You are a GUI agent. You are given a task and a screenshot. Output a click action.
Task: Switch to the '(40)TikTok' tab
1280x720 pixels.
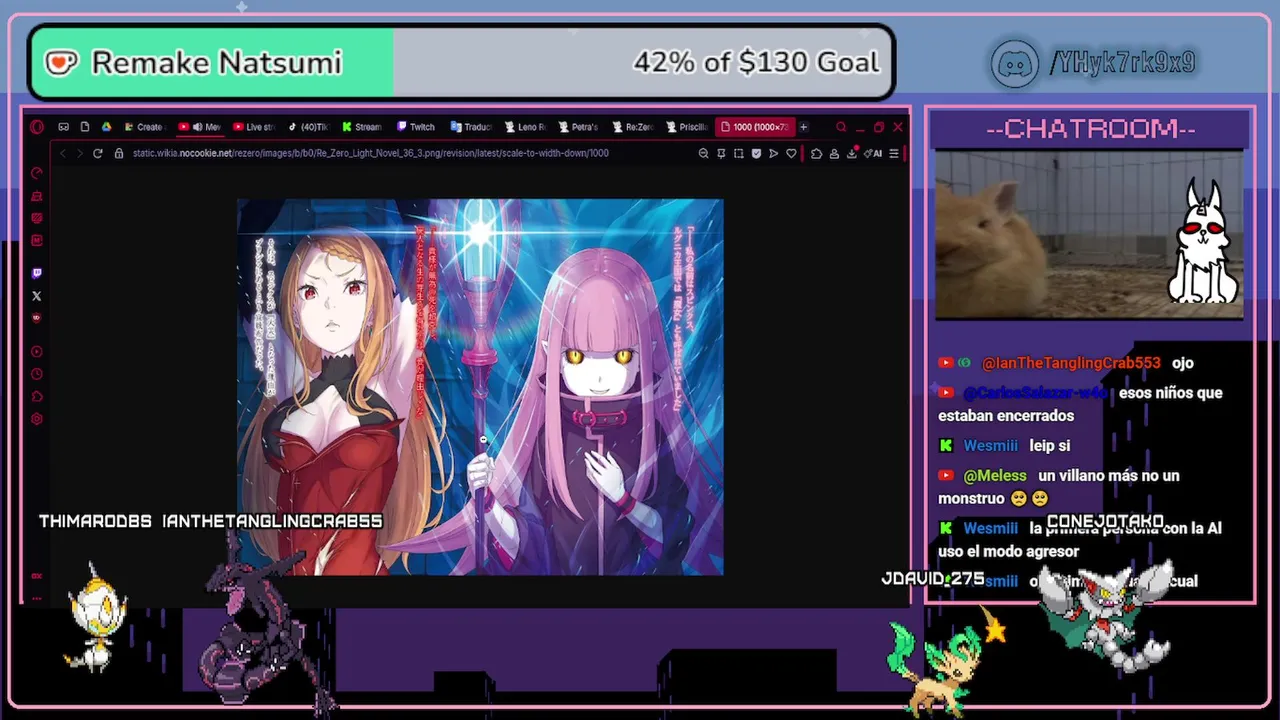point(308,127)
